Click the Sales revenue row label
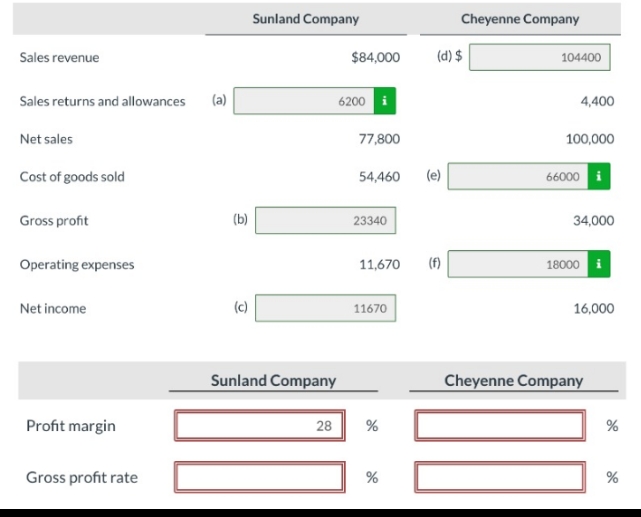This screenshot has height=517, width=641. 59,58
